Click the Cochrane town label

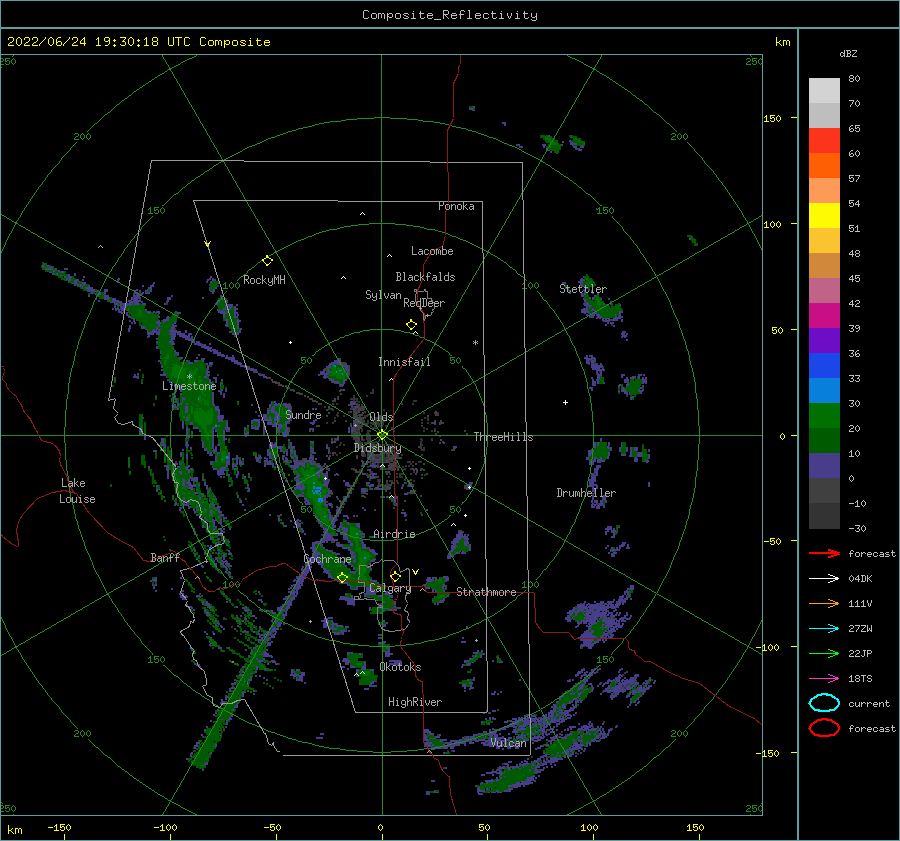(x=327, y=559)
